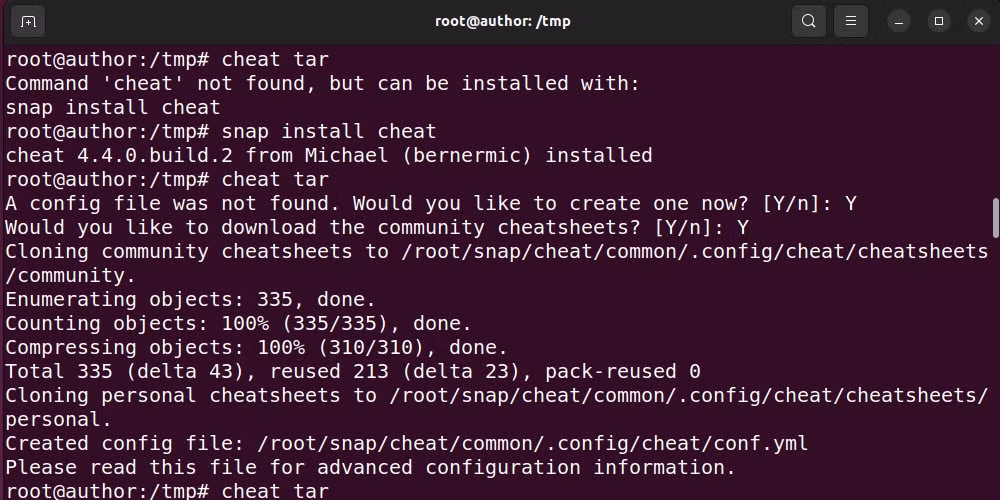
Task: Click the terminal scrollbar thumb
Action: (x=996, y=218)
